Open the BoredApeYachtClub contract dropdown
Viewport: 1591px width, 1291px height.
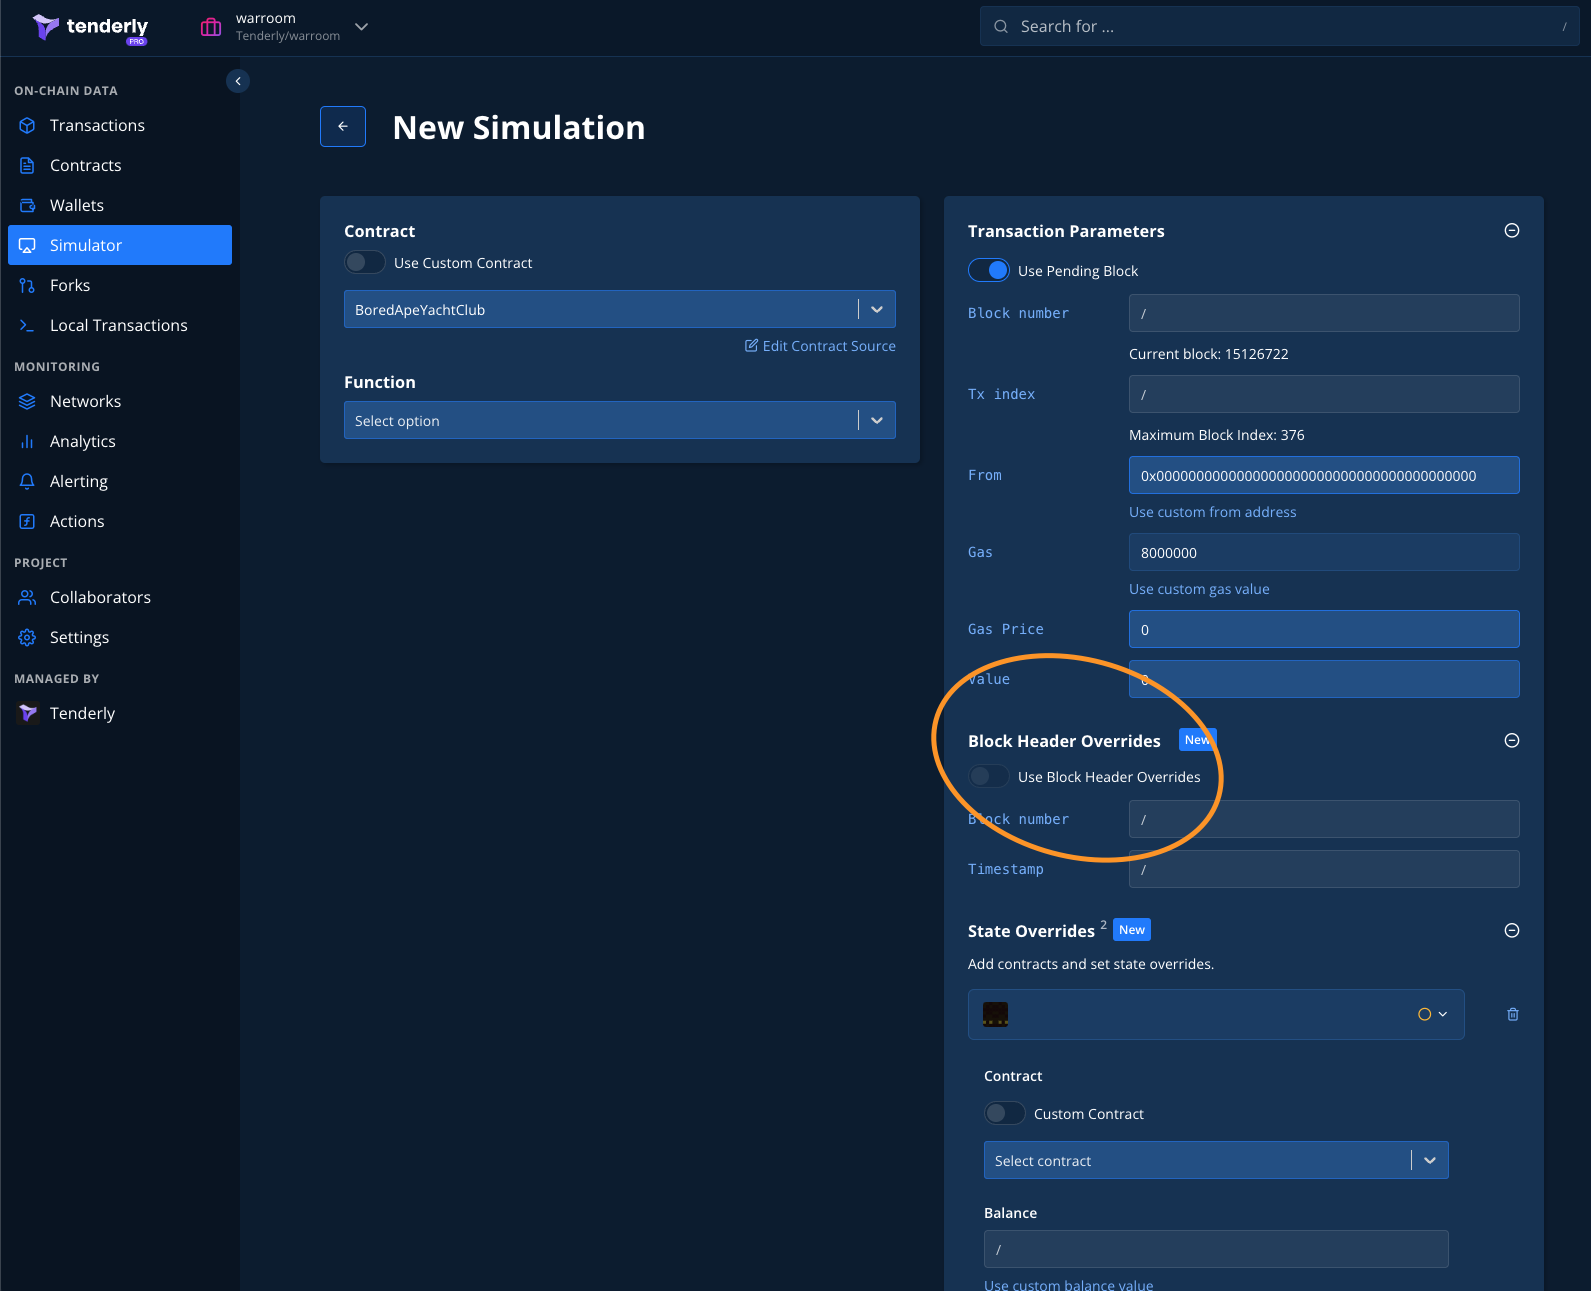pyautogui.click(x=619, y=309)
